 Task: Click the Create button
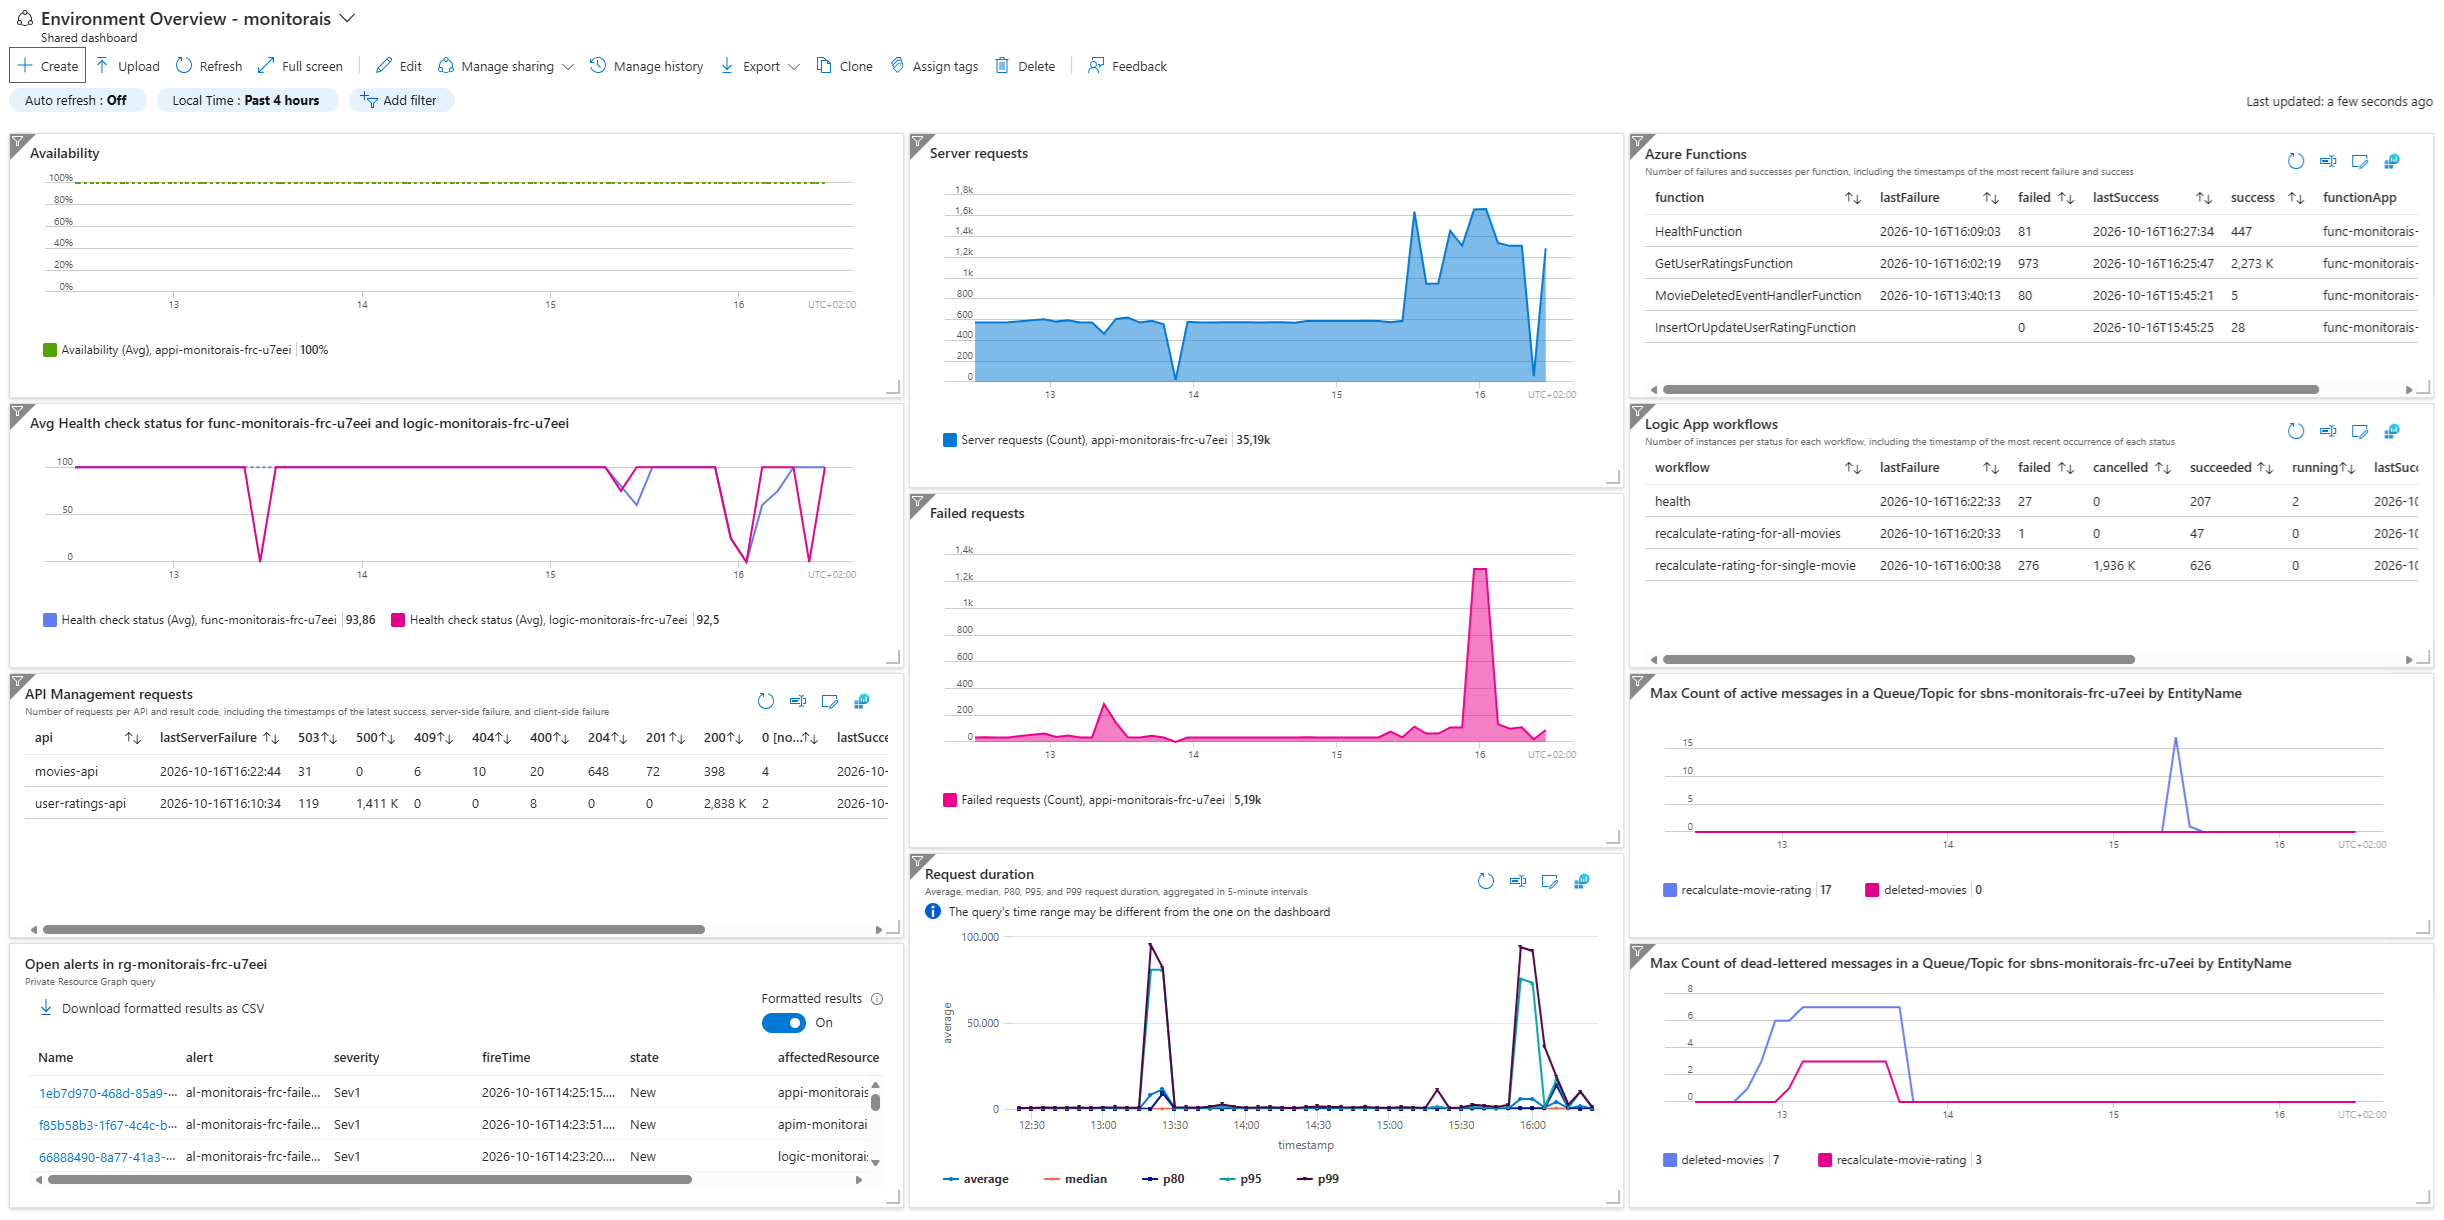point(48,66)
